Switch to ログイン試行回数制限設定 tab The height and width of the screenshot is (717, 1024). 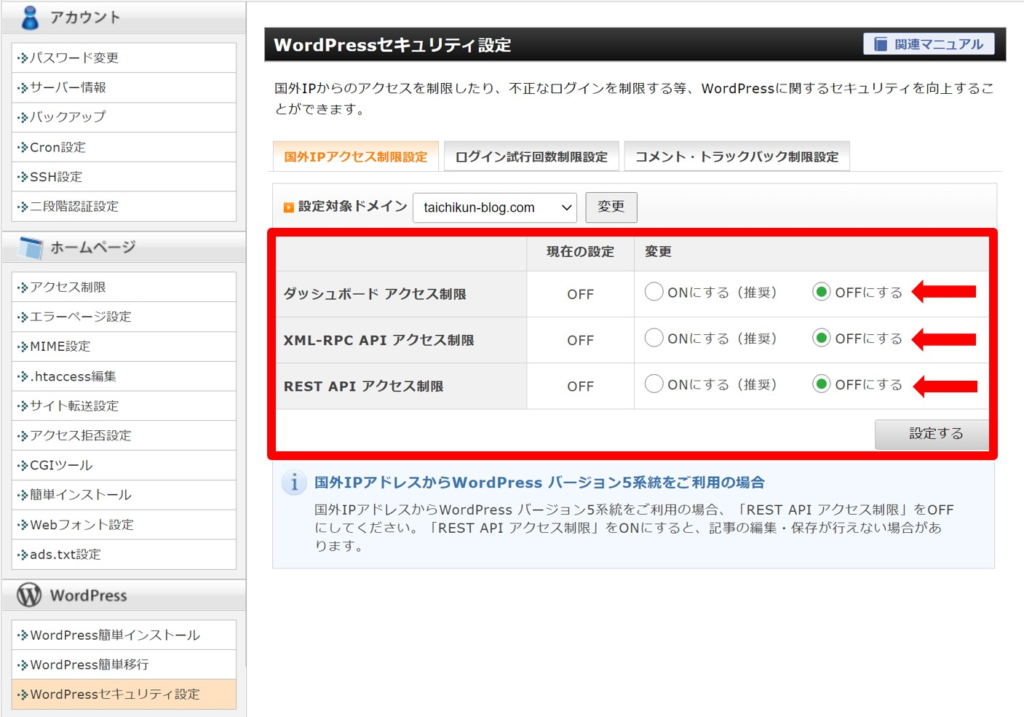tap(531, 157)
